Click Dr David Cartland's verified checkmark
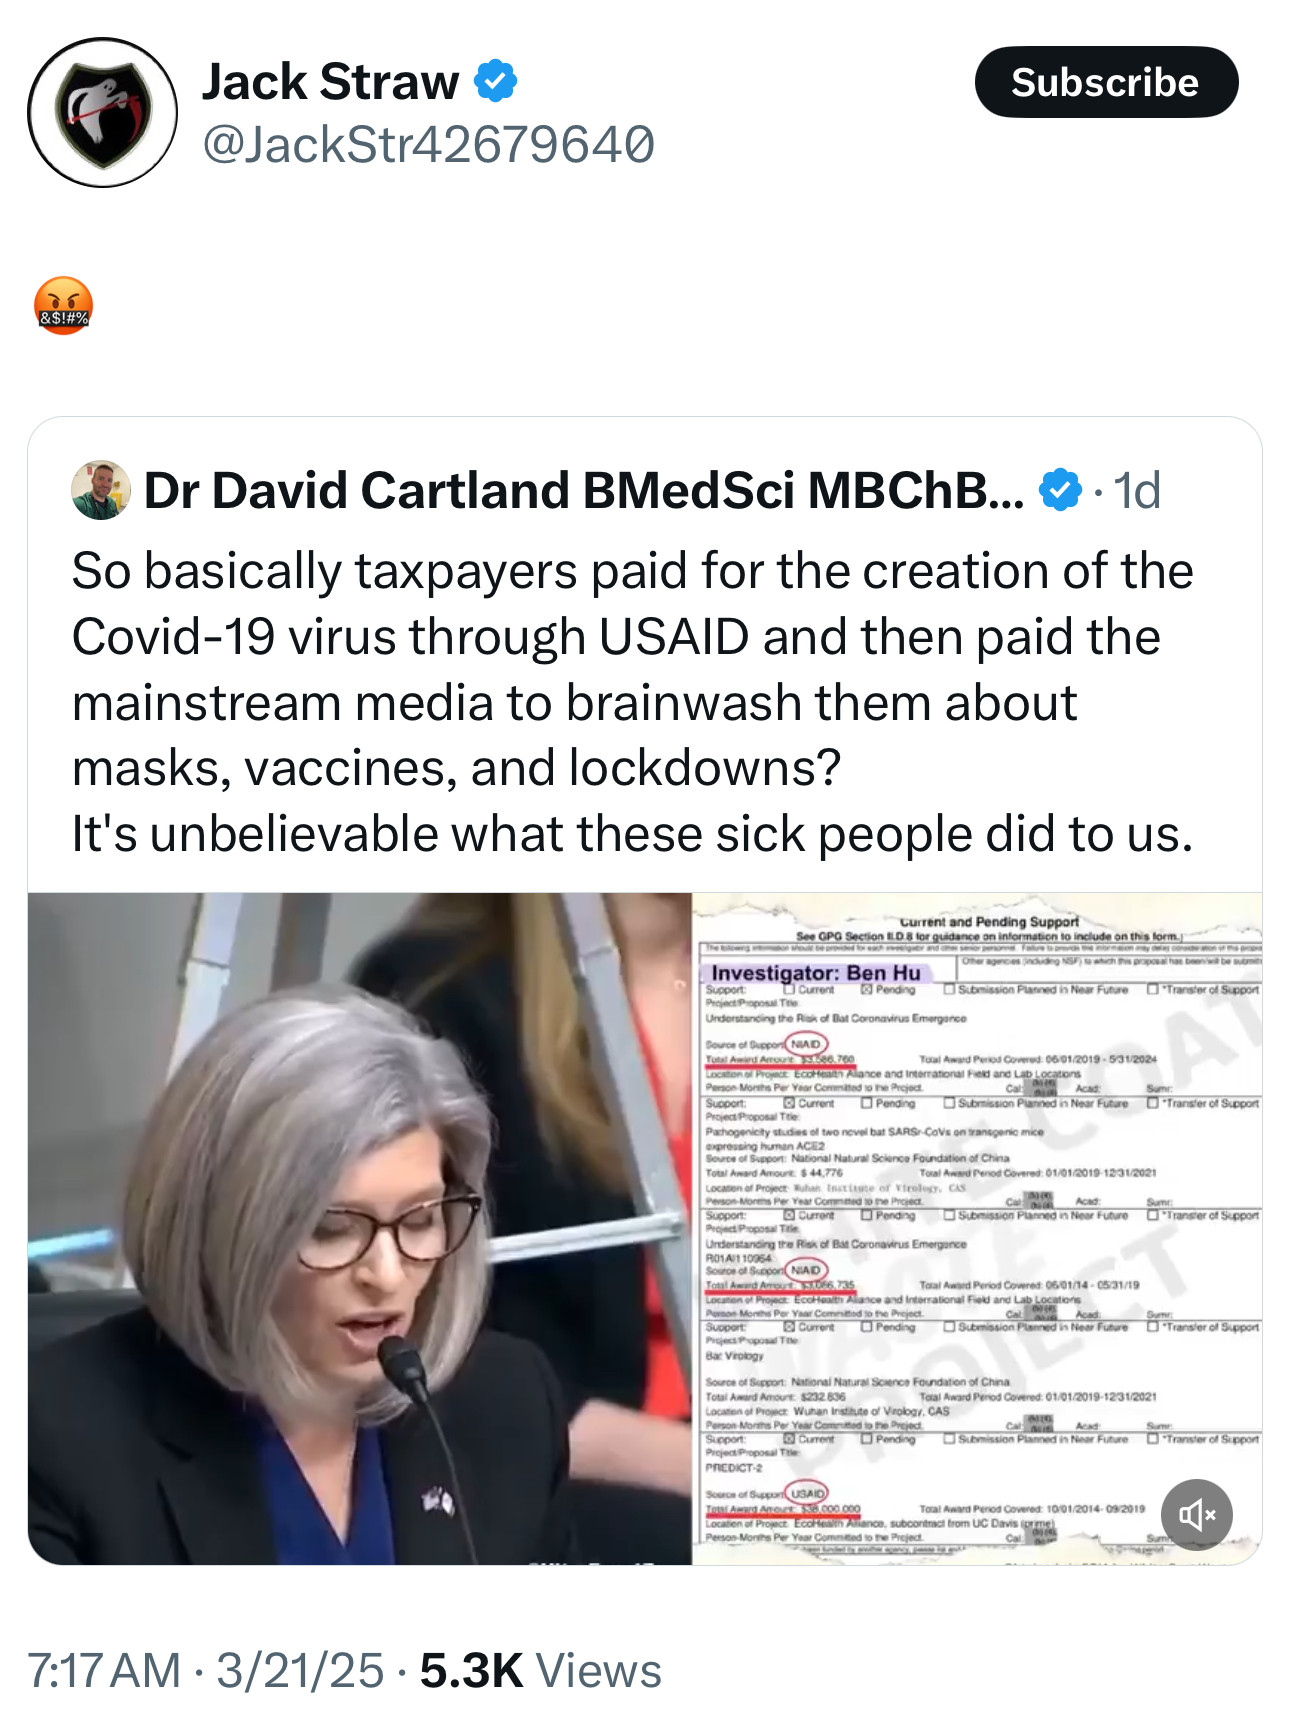 (x=1059, y=490)
